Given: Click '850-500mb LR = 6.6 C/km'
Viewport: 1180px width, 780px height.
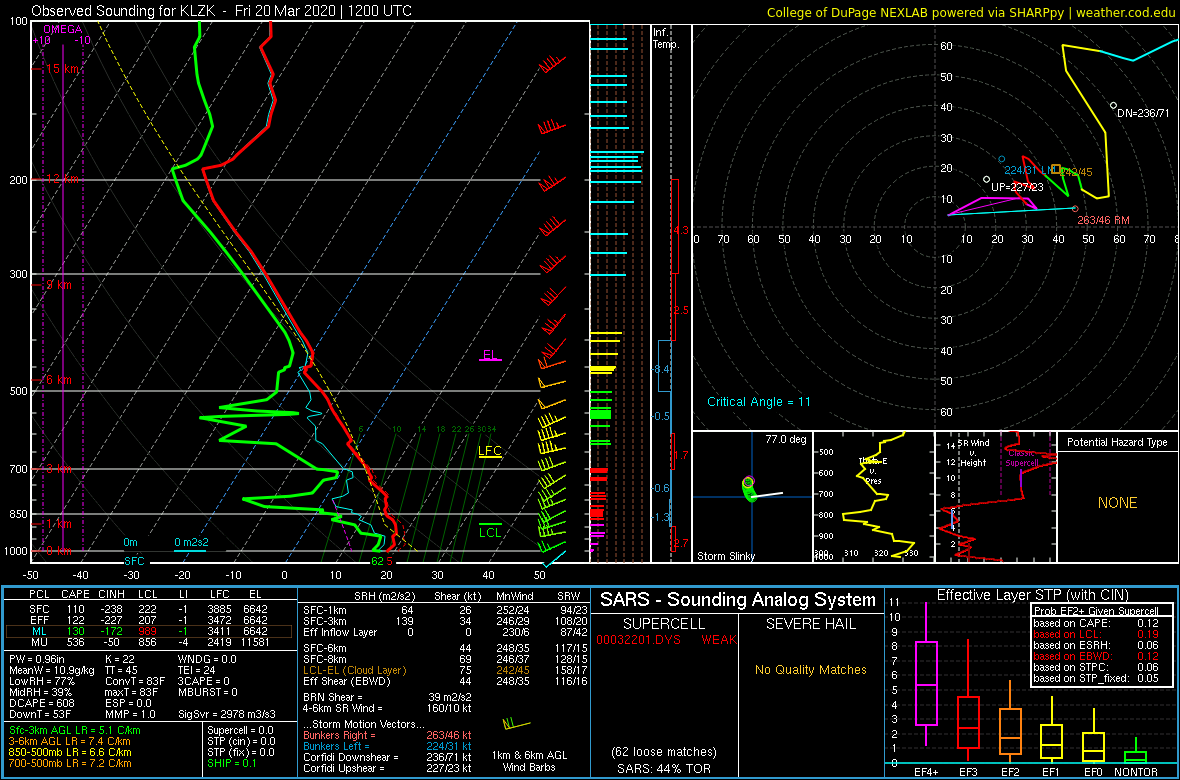Looking at the screenshot, I should pos(71,751).
